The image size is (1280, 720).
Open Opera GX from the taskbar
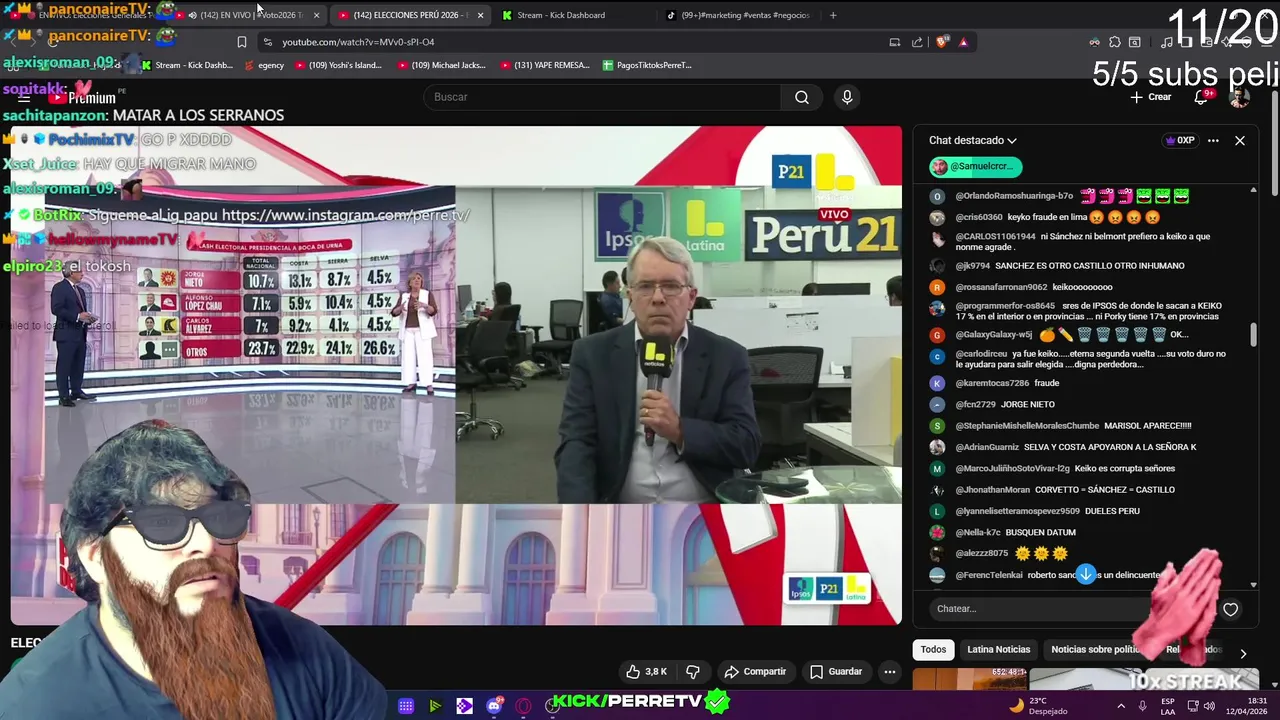(523, 706)
